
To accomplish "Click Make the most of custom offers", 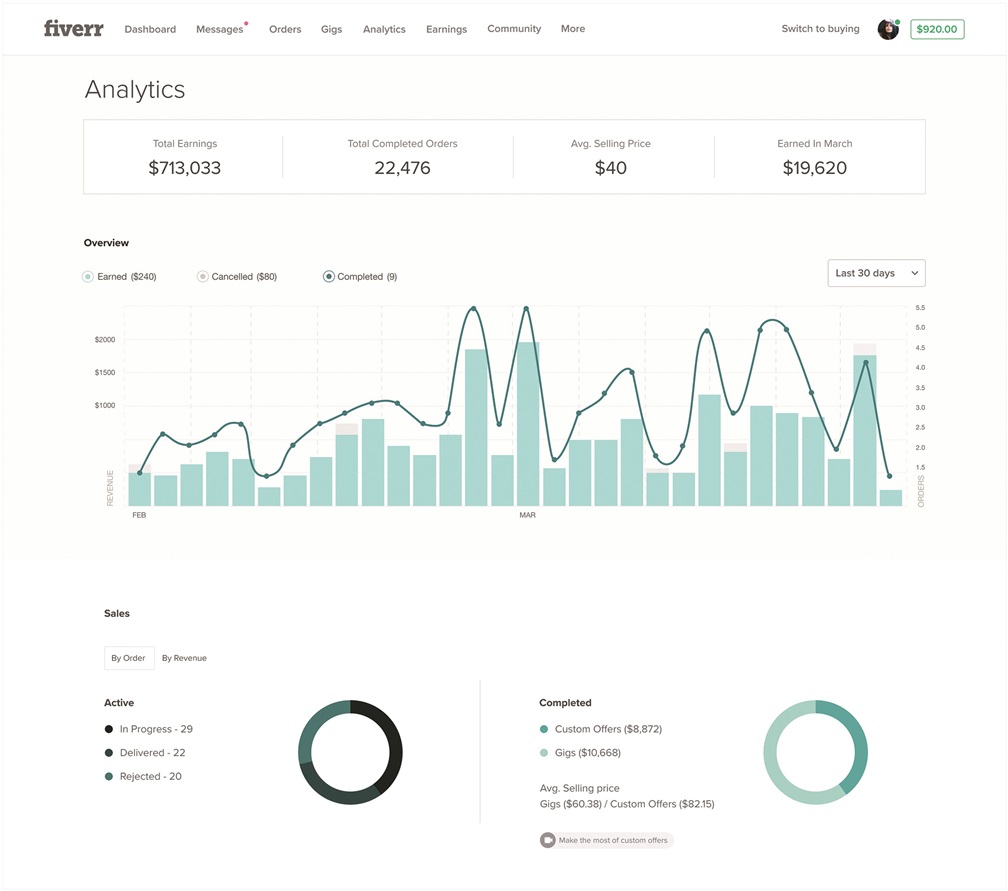I will point(613,840).
